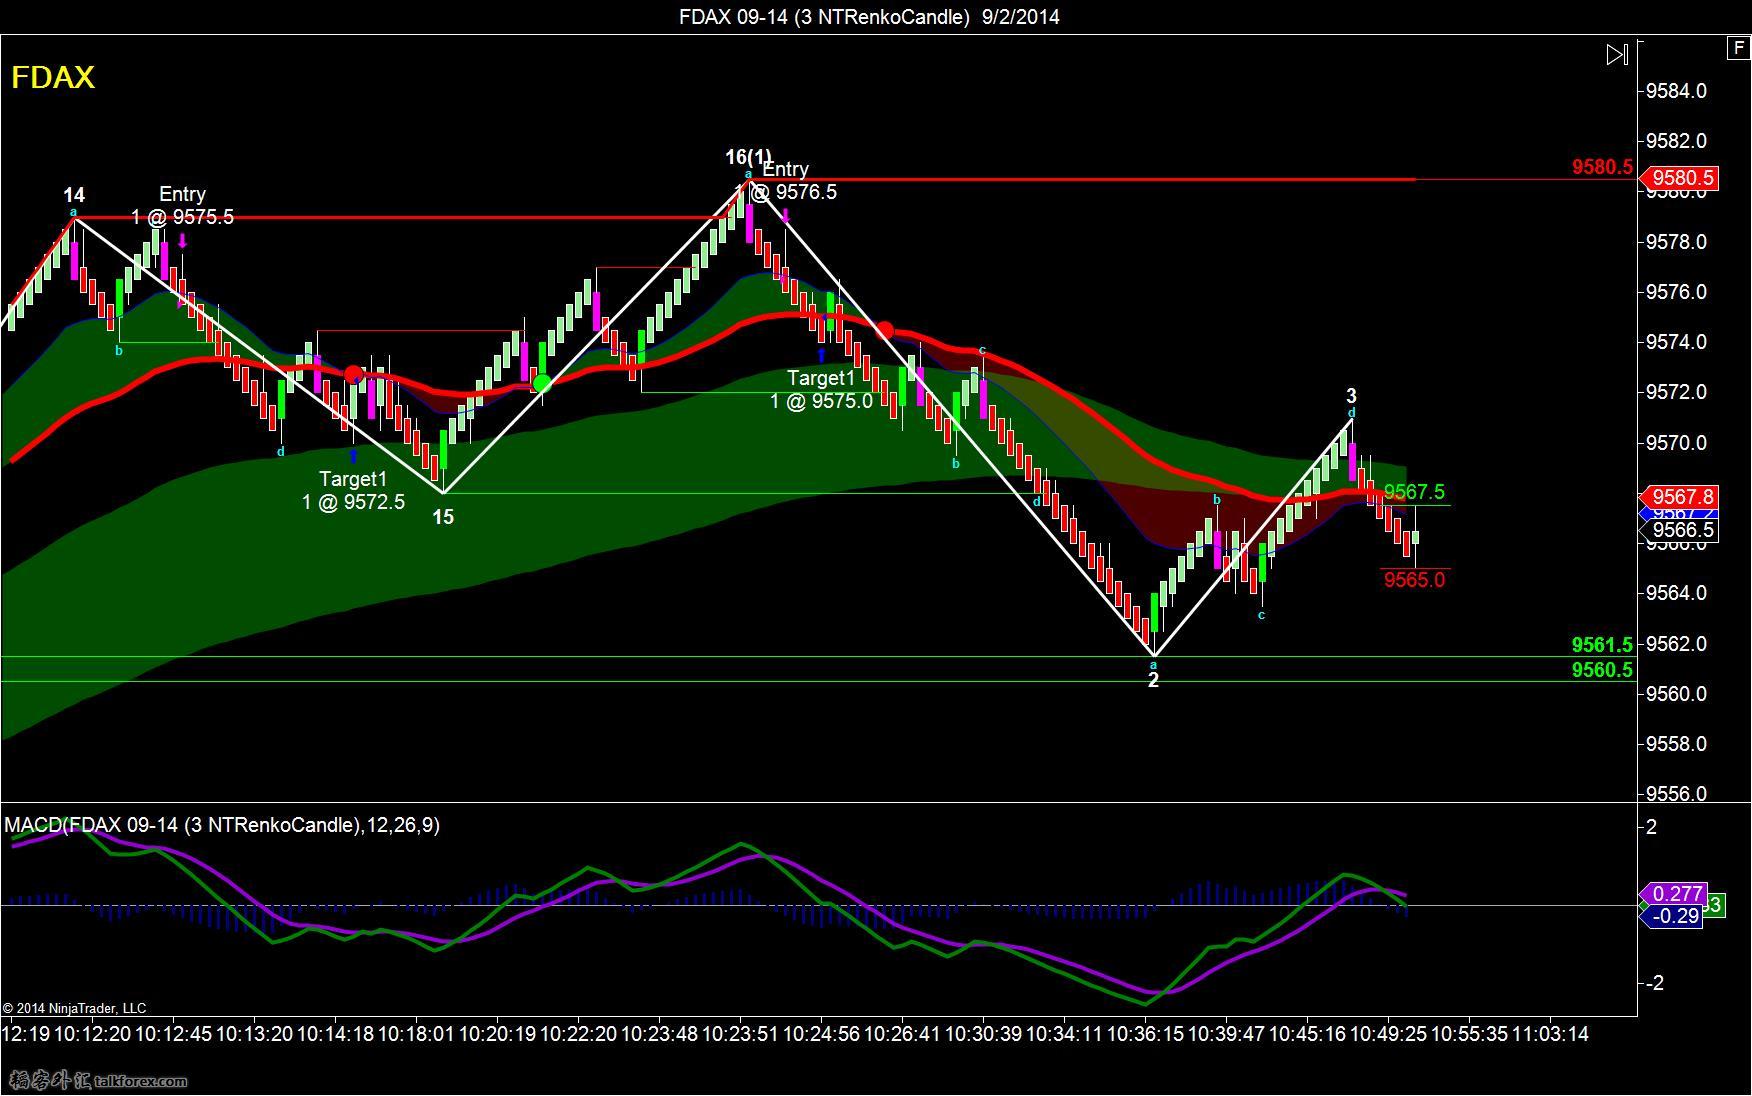Click the 10:22:20 time axis label
The width and height of the screenshot is (1752, 1096).
[578, 1034]
